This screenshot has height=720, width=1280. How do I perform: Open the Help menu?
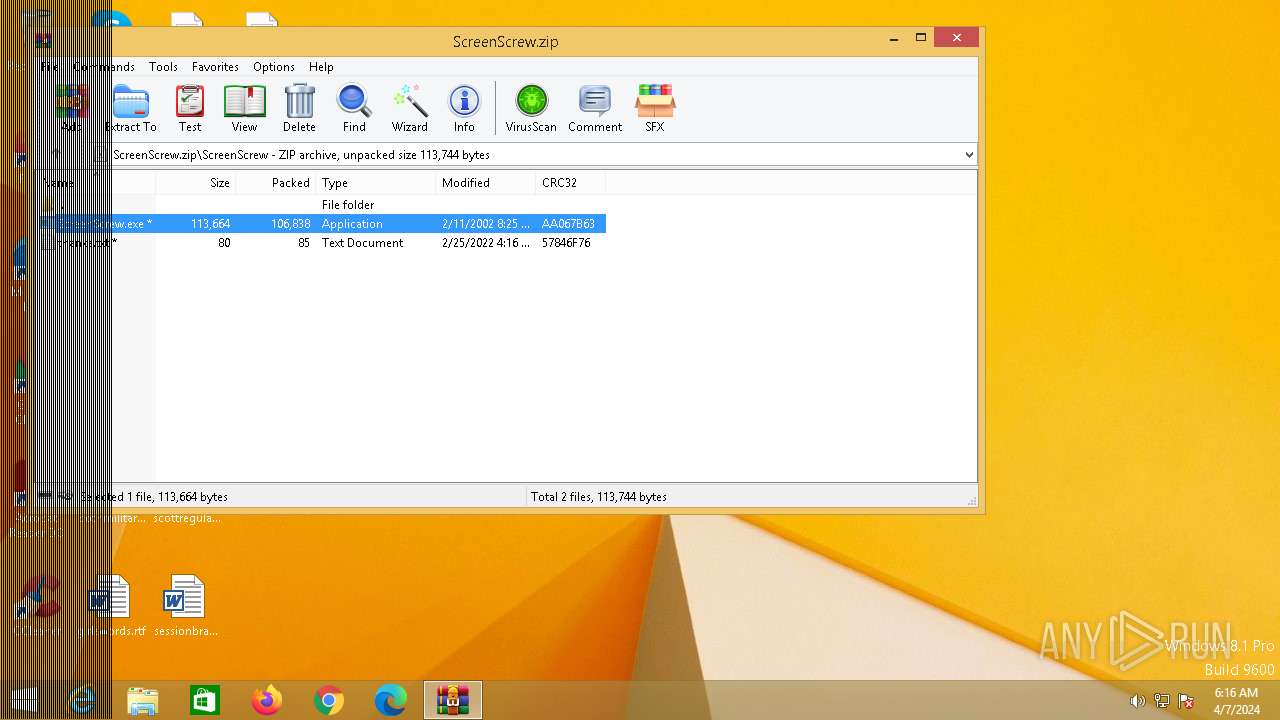321,67
